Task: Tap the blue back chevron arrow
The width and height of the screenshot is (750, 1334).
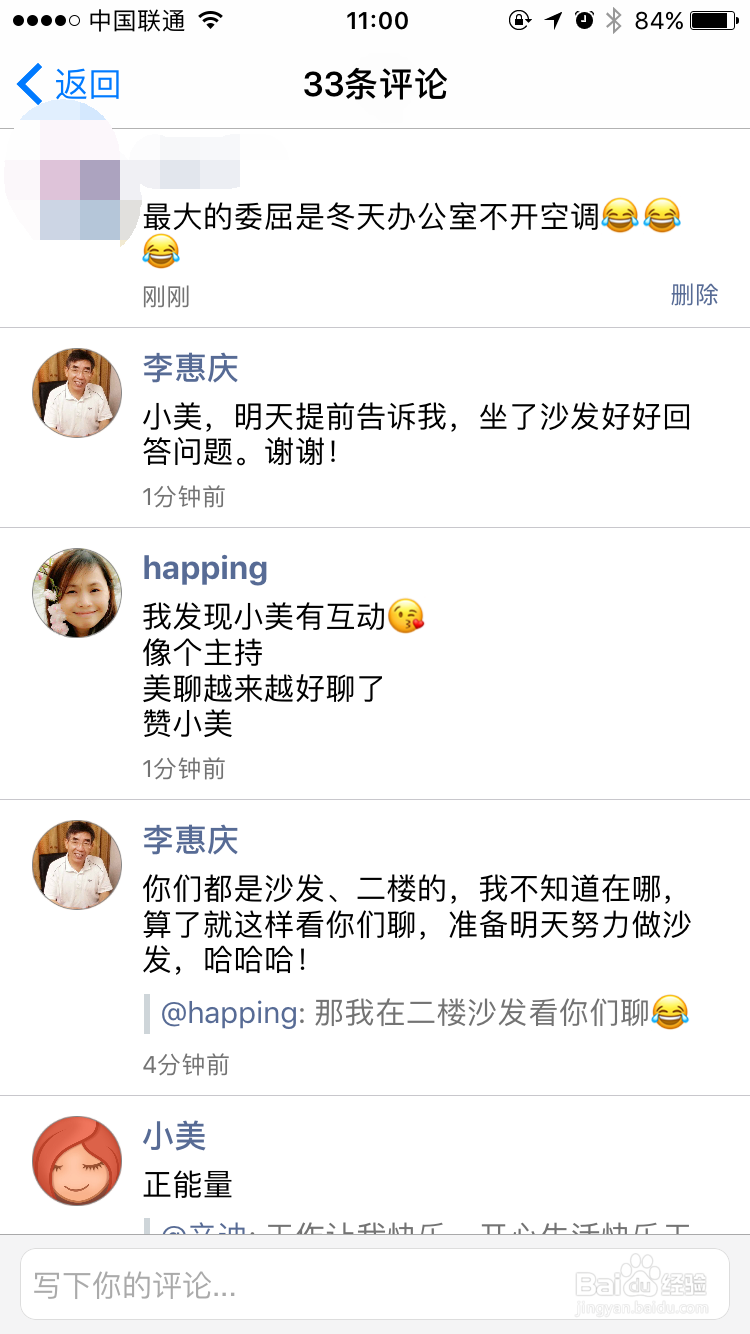Action: tap(30, 85)
